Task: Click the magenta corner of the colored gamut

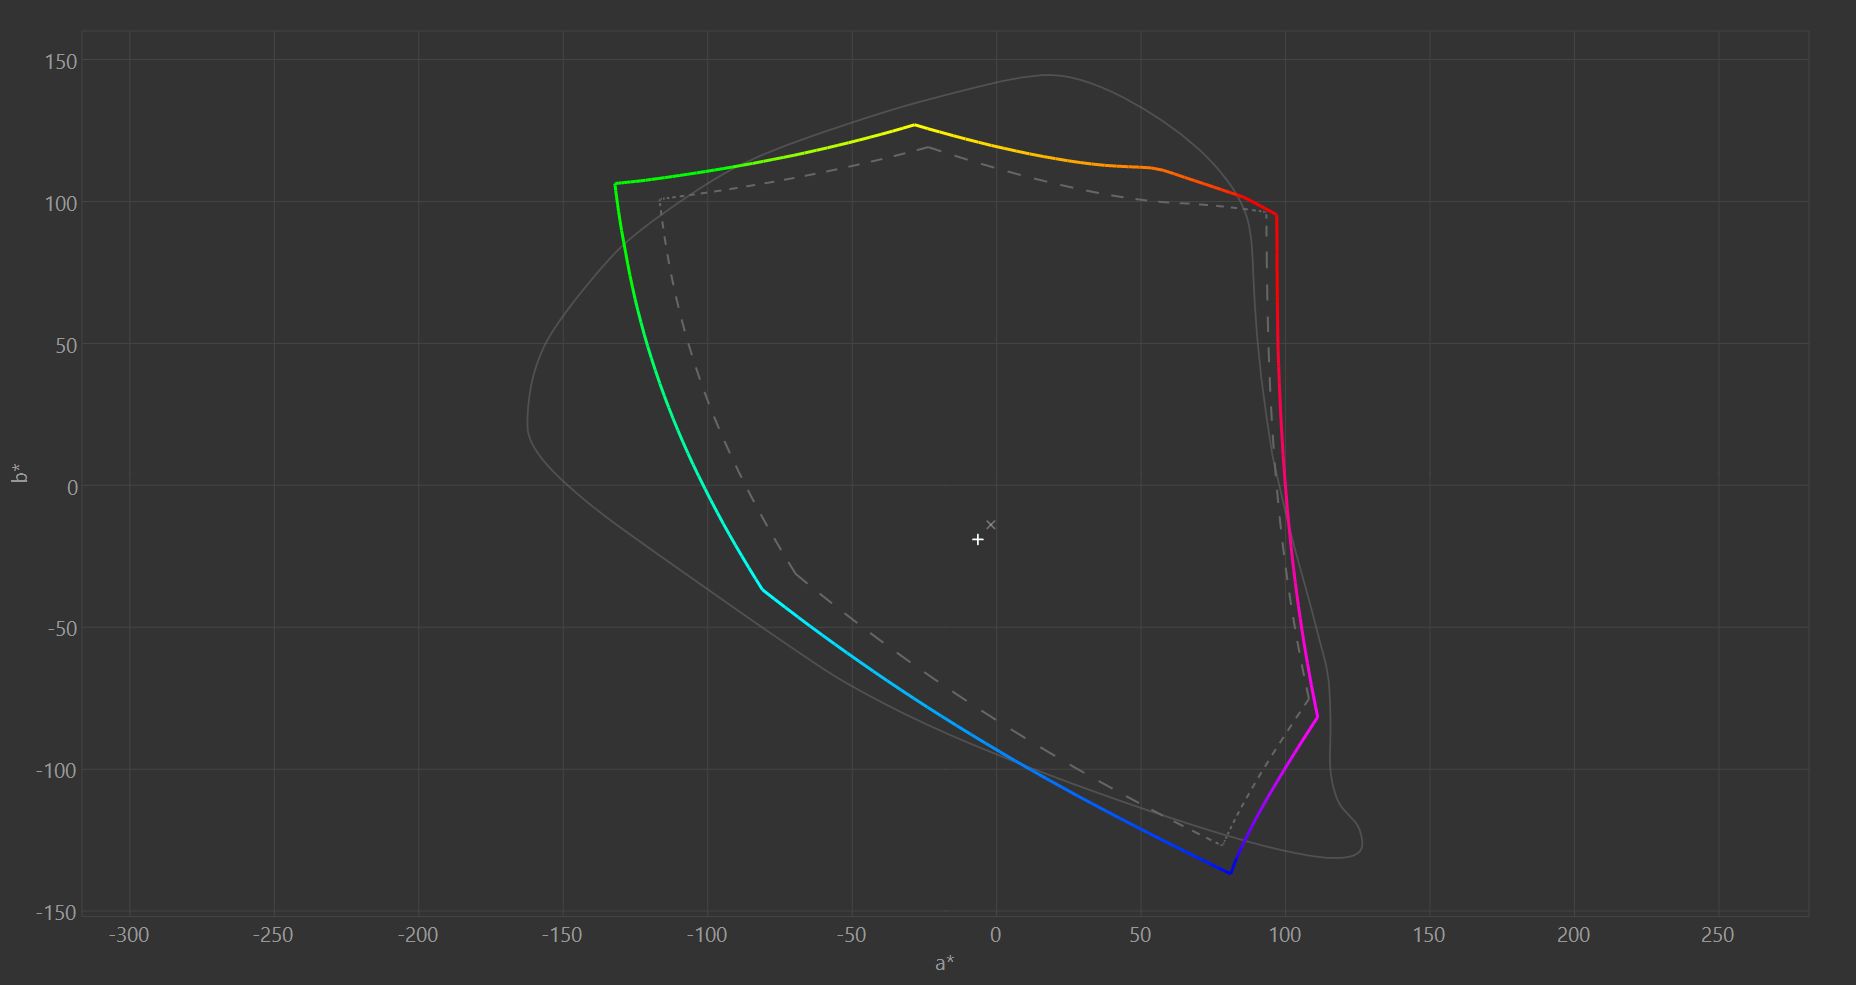Action: tap(1317, 717)
